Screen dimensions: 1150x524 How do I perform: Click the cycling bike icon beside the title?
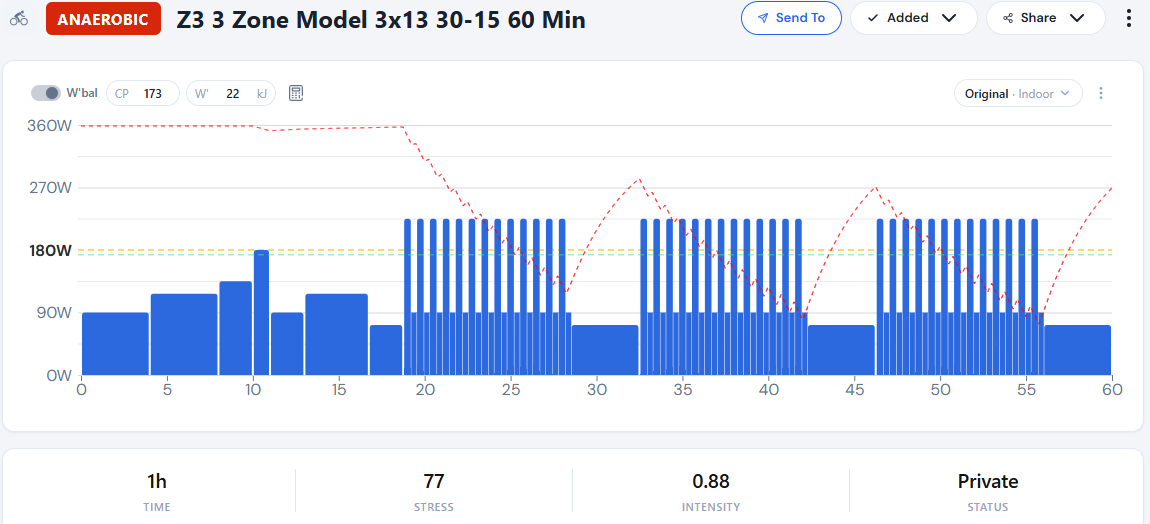pyautogui.click(x=19, y=18)
